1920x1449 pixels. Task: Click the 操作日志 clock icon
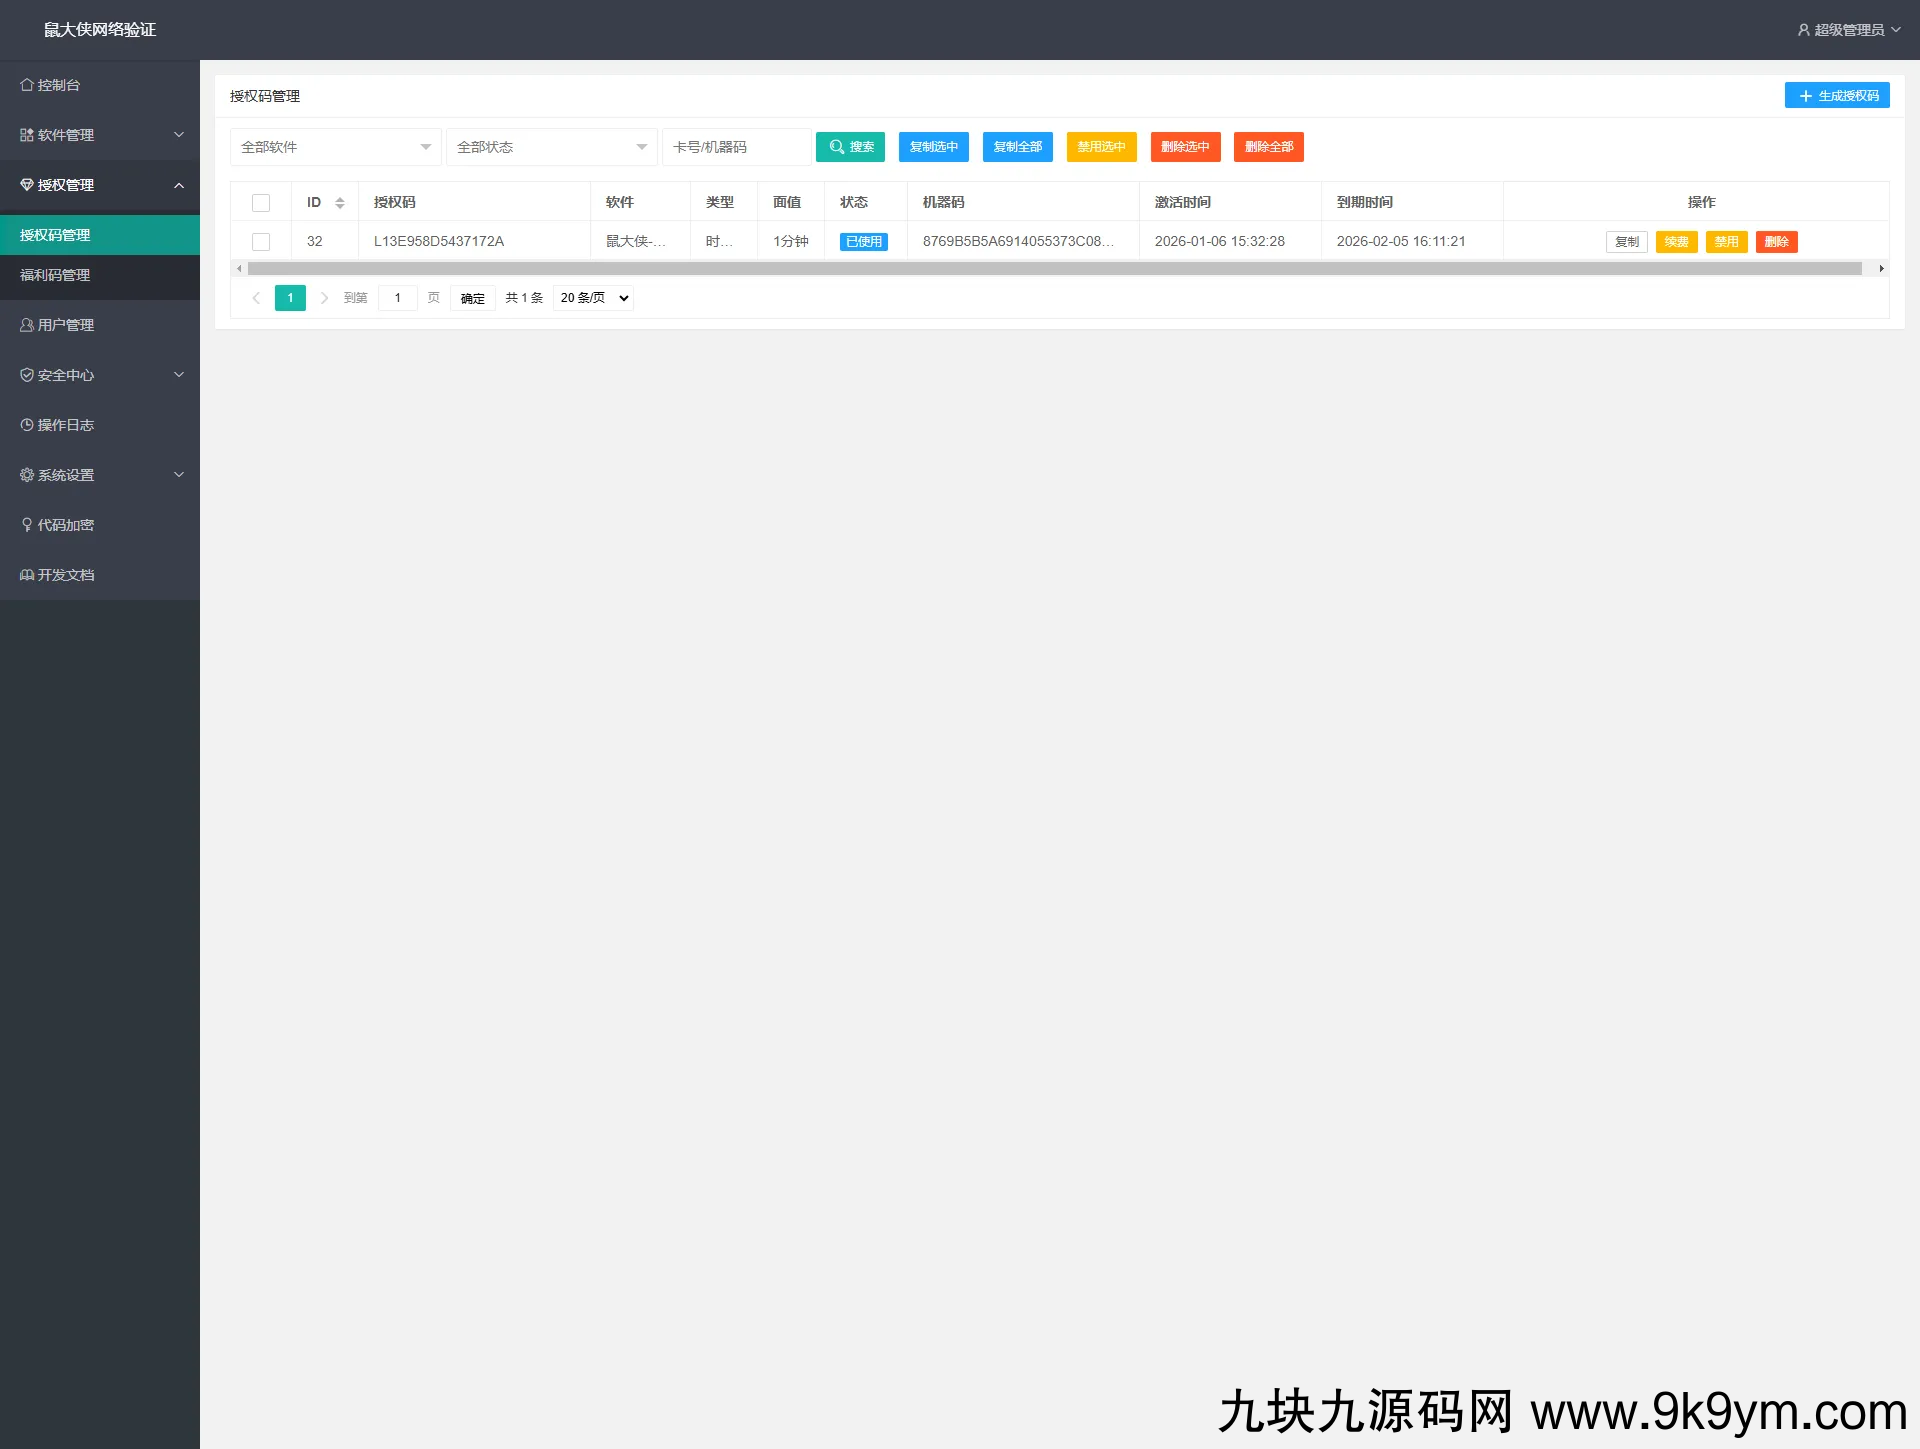pyautogui.click(x=27, y=425)
